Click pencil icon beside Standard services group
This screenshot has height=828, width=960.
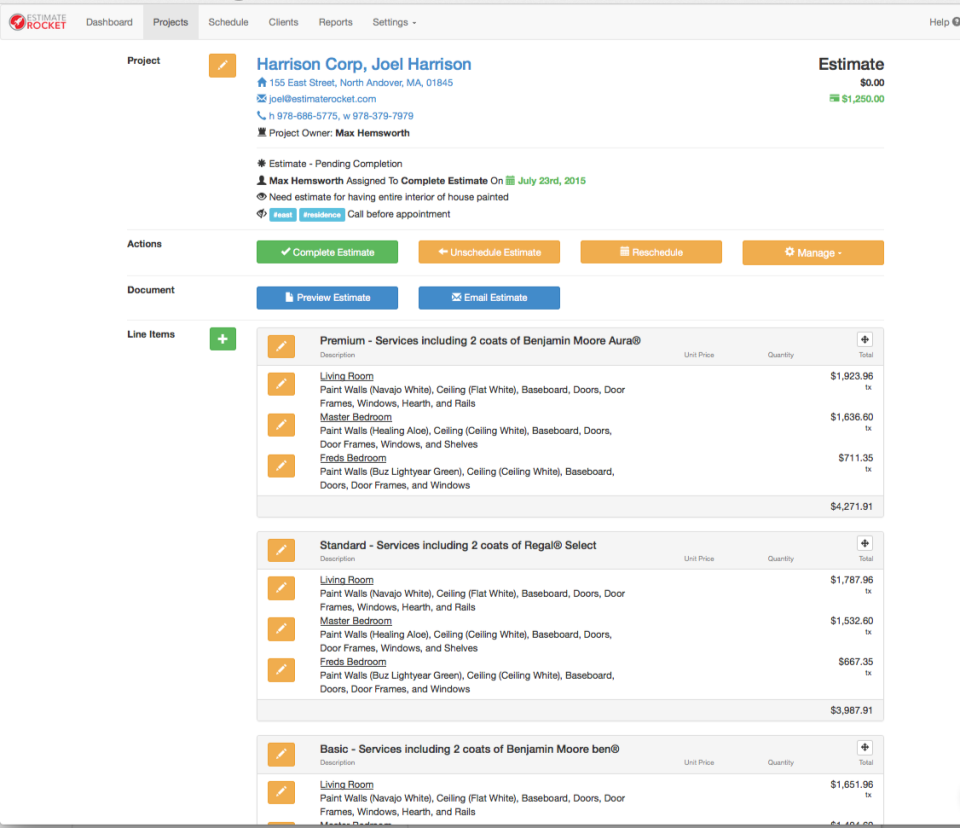tap(281, 550)
